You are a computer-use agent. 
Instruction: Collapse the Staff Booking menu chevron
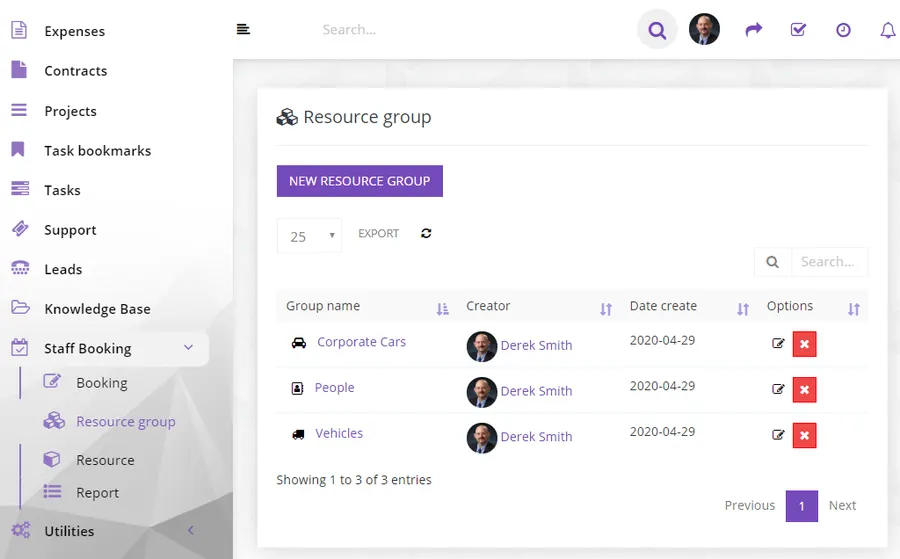point(188,348)
